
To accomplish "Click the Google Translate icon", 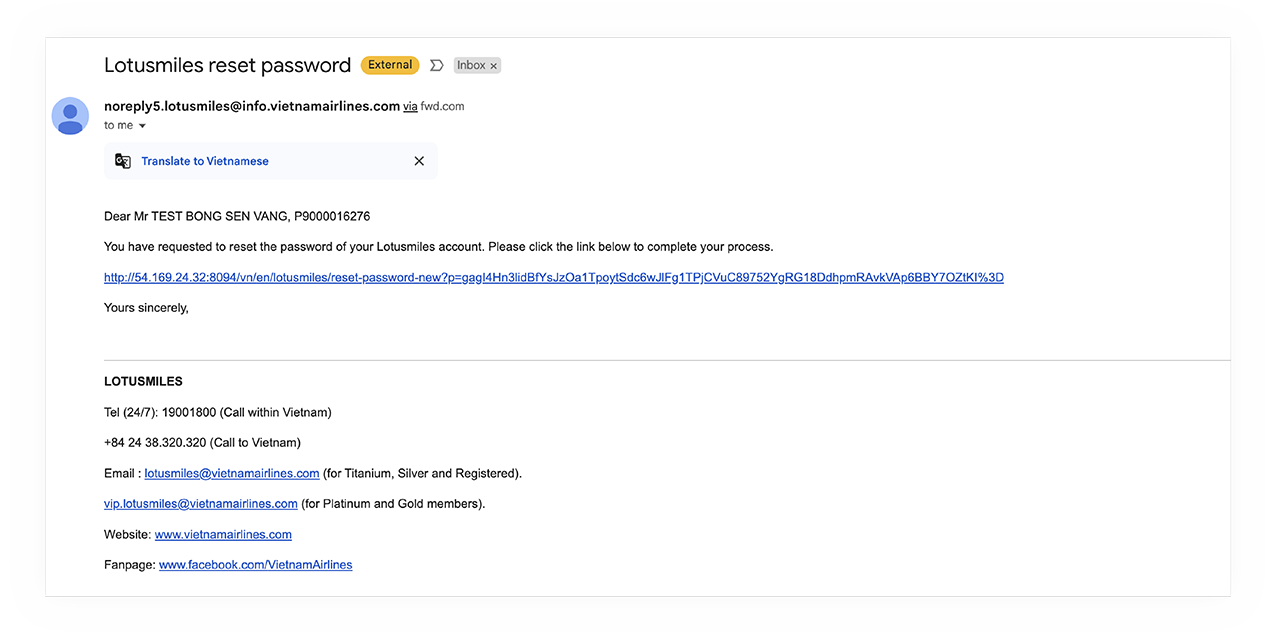I will [x=122, y=160].
